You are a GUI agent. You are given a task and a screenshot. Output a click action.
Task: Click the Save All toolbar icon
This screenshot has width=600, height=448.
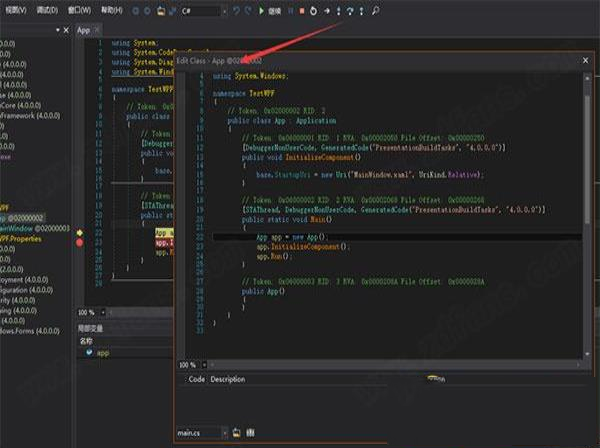pos(173,11)
